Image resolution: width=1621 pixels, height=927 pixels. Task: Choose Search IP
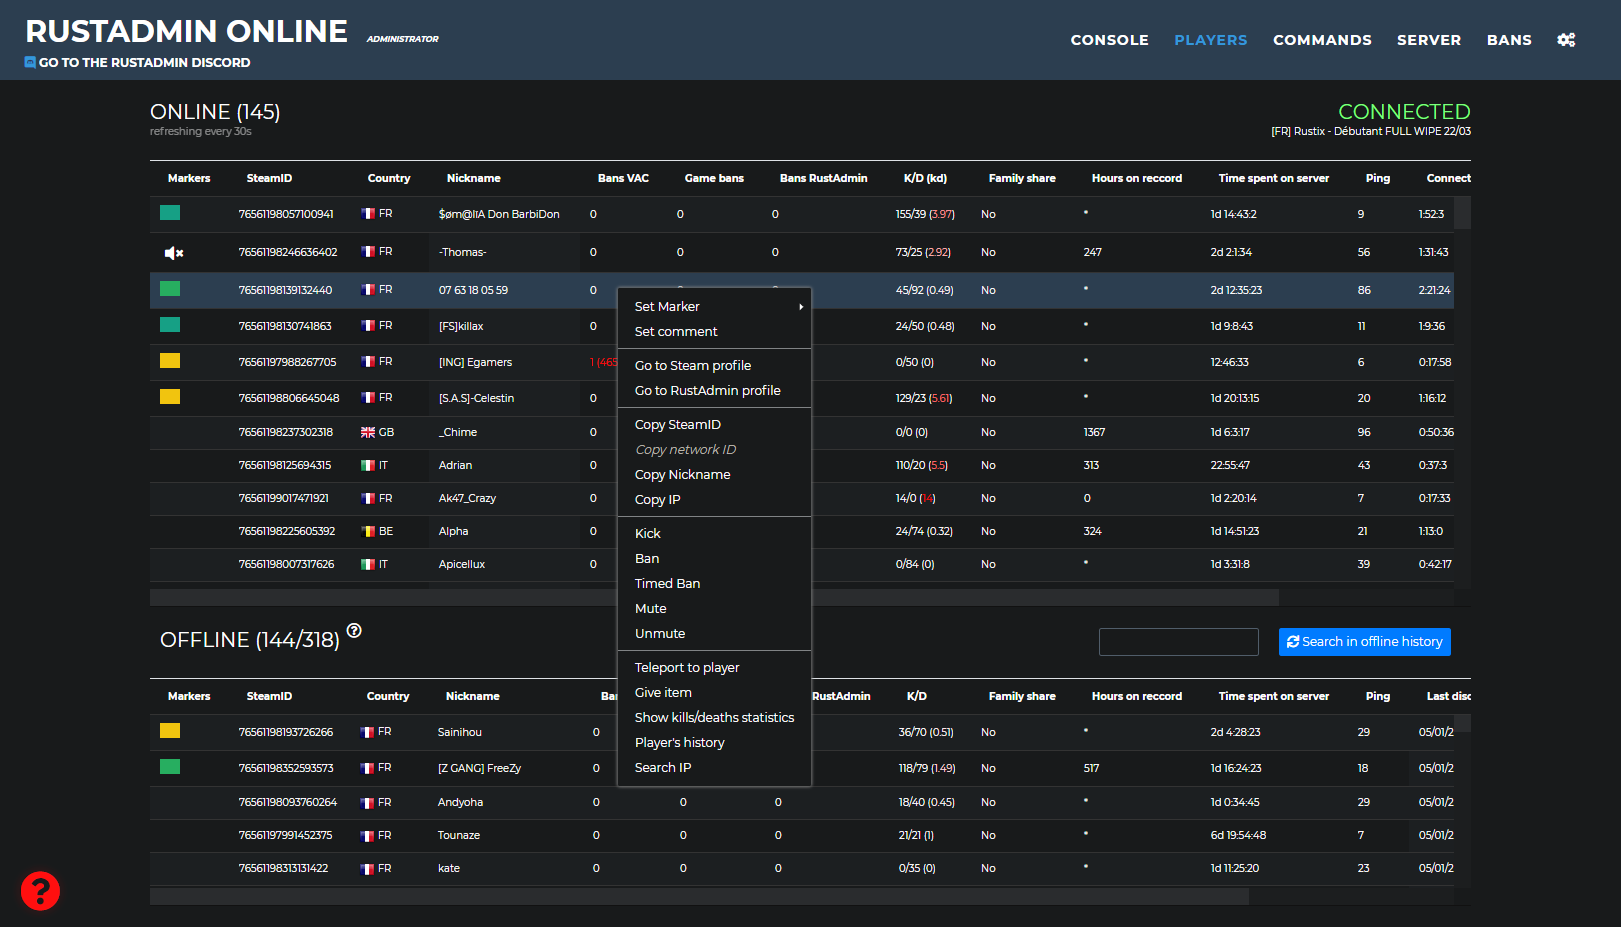714,768
